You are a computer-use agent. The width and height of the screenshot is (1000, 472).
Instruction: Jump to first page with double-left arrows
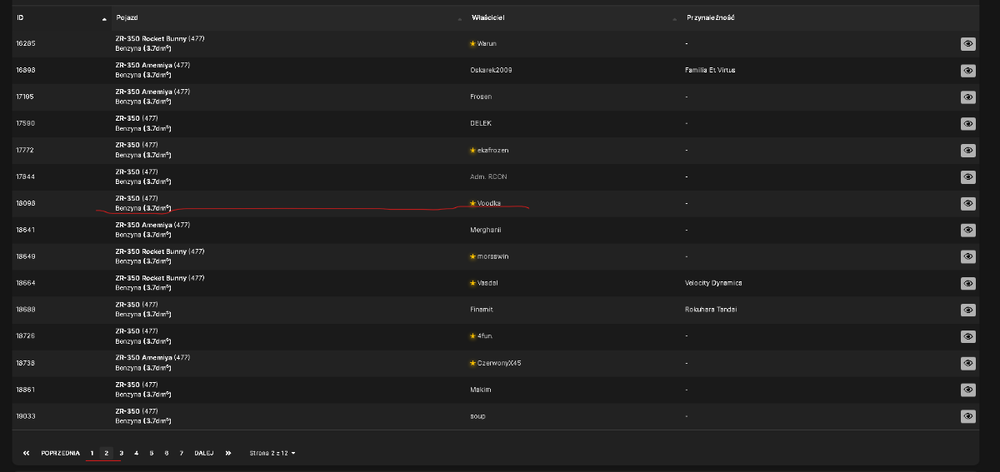click(x=26, y=453)
